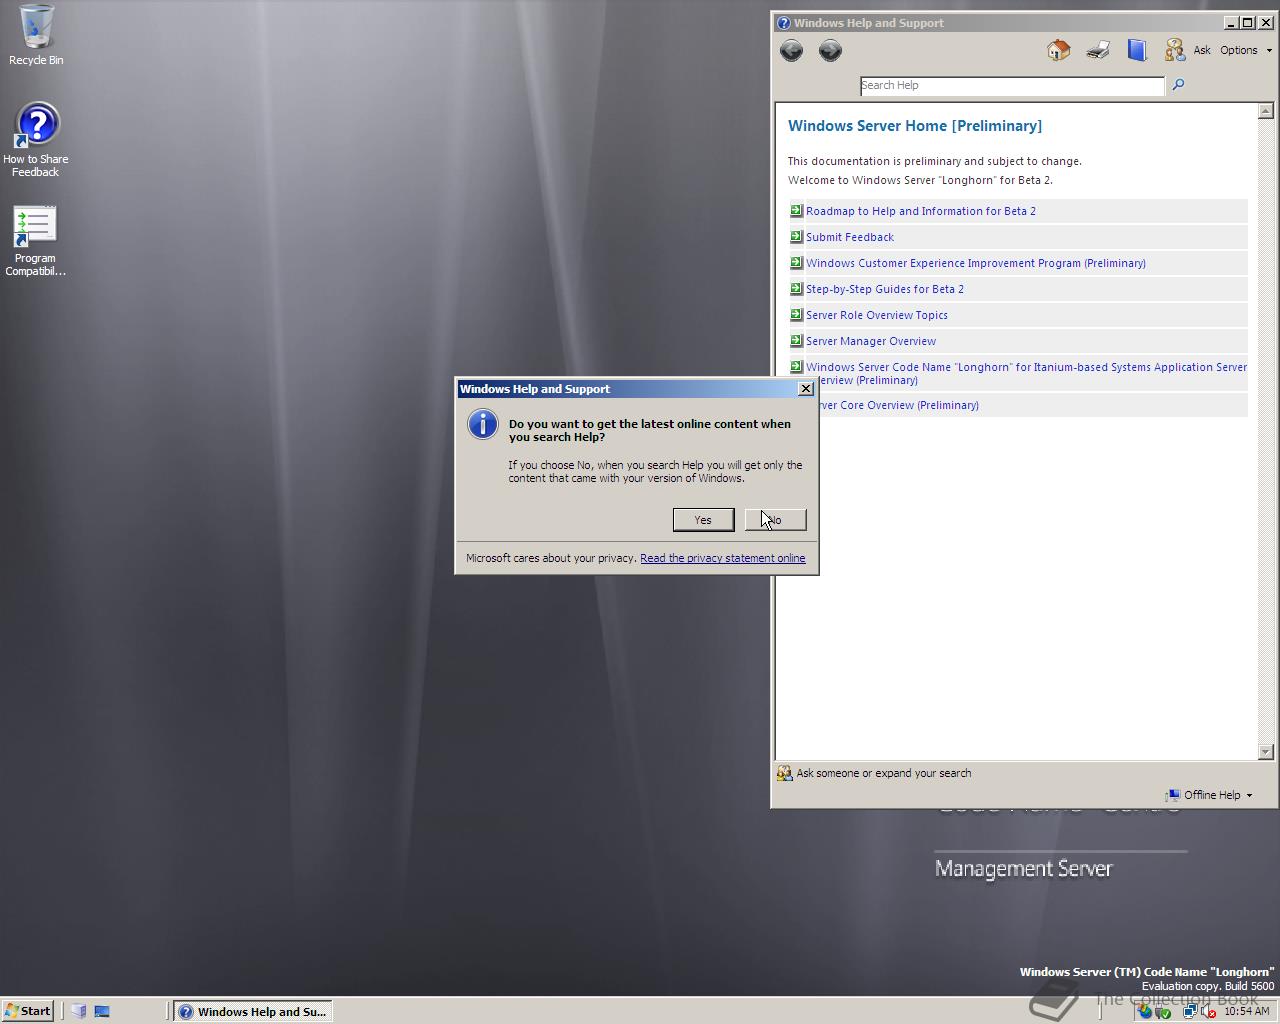Click the scrollbar down arrow in Help
Screen dimensions: 1280x1024
point(1265,751)
